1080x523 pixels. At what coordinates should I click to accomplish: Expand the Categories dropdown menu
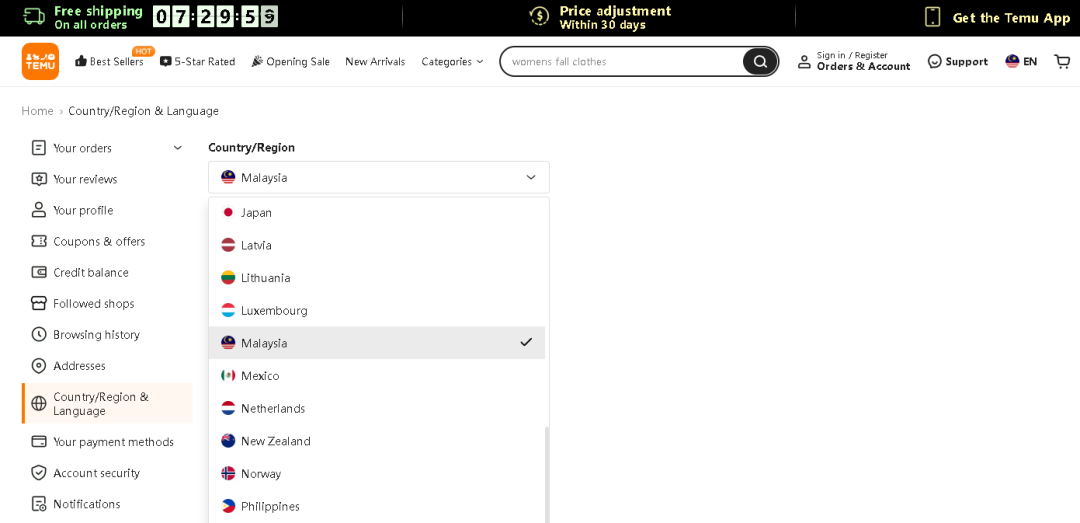tap(452, 62)
